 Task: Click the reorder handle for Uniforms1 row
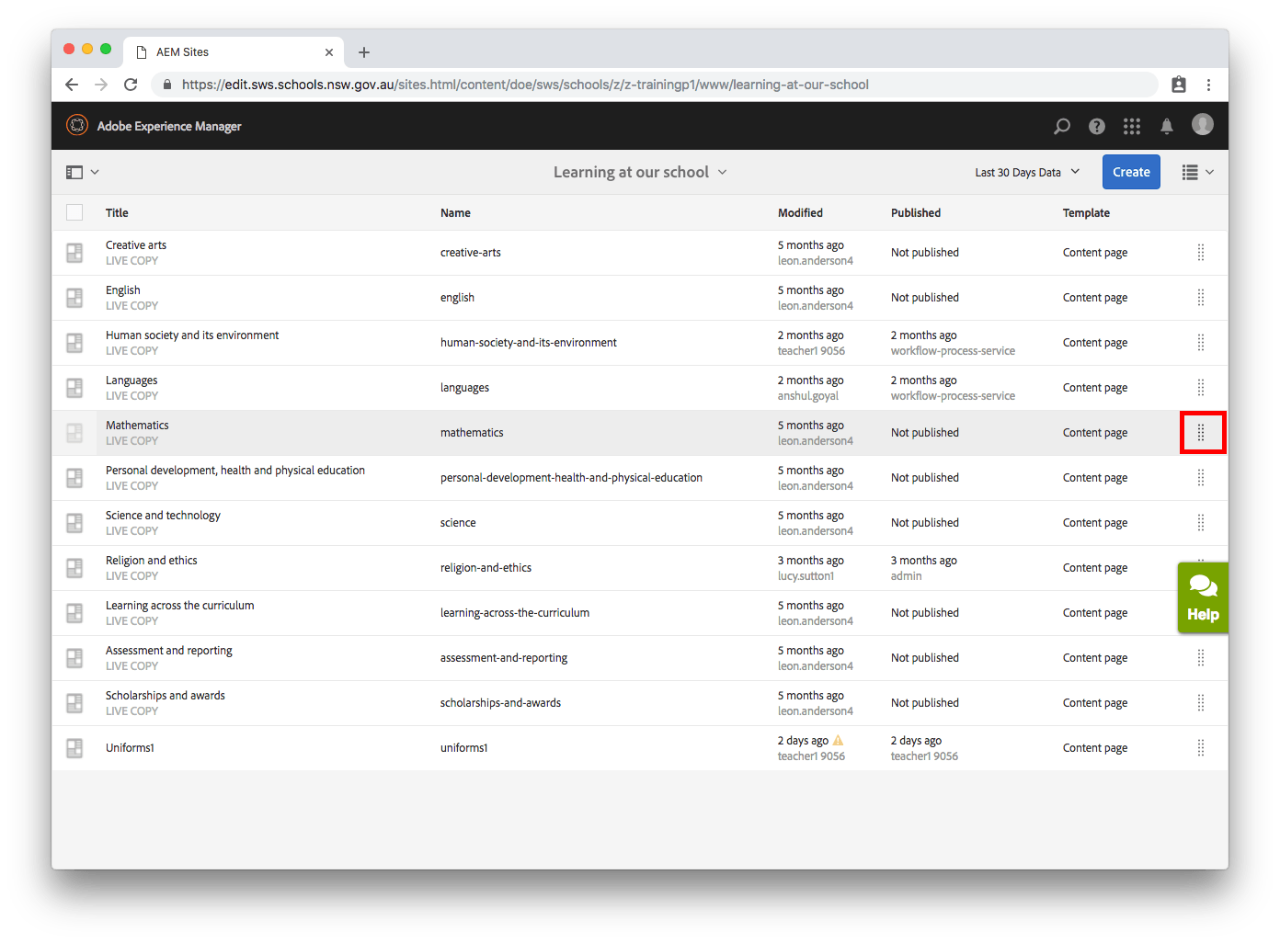point(1201,748)
